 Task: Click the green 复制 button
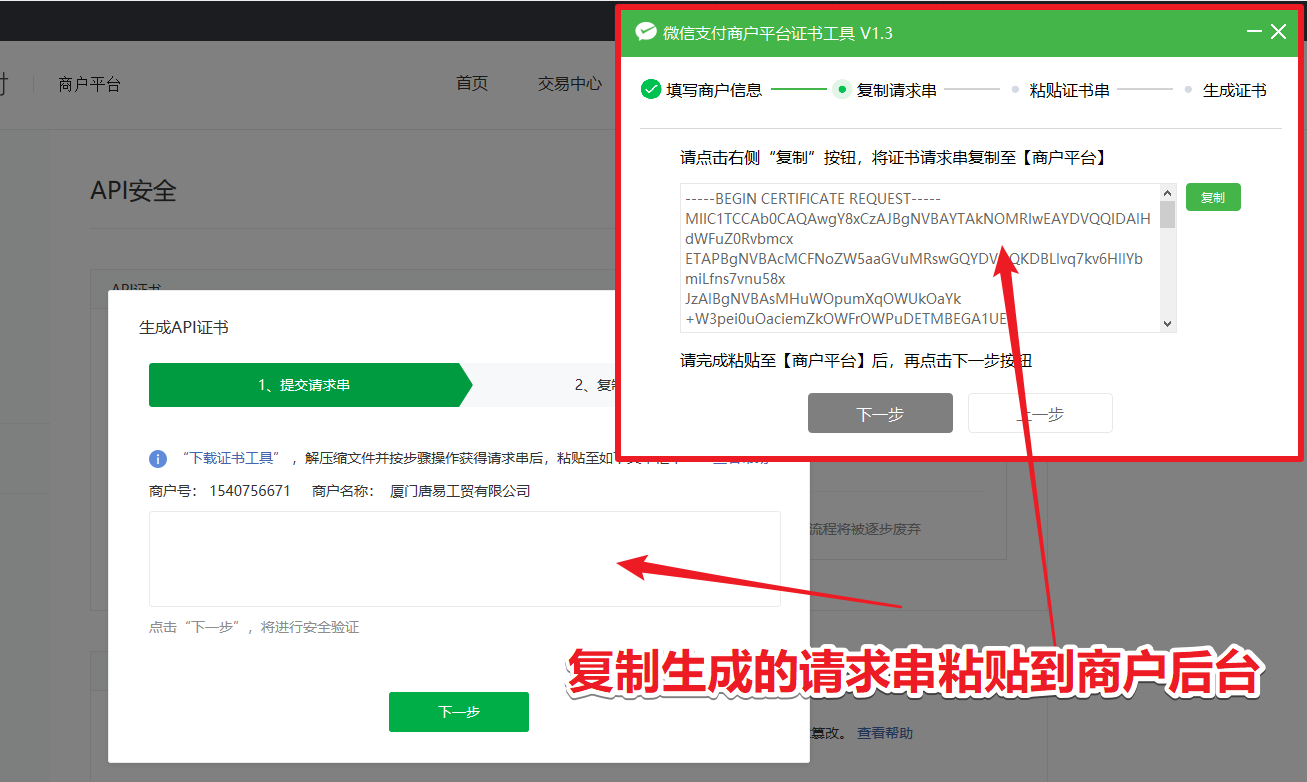click(x=1213, y=198)
